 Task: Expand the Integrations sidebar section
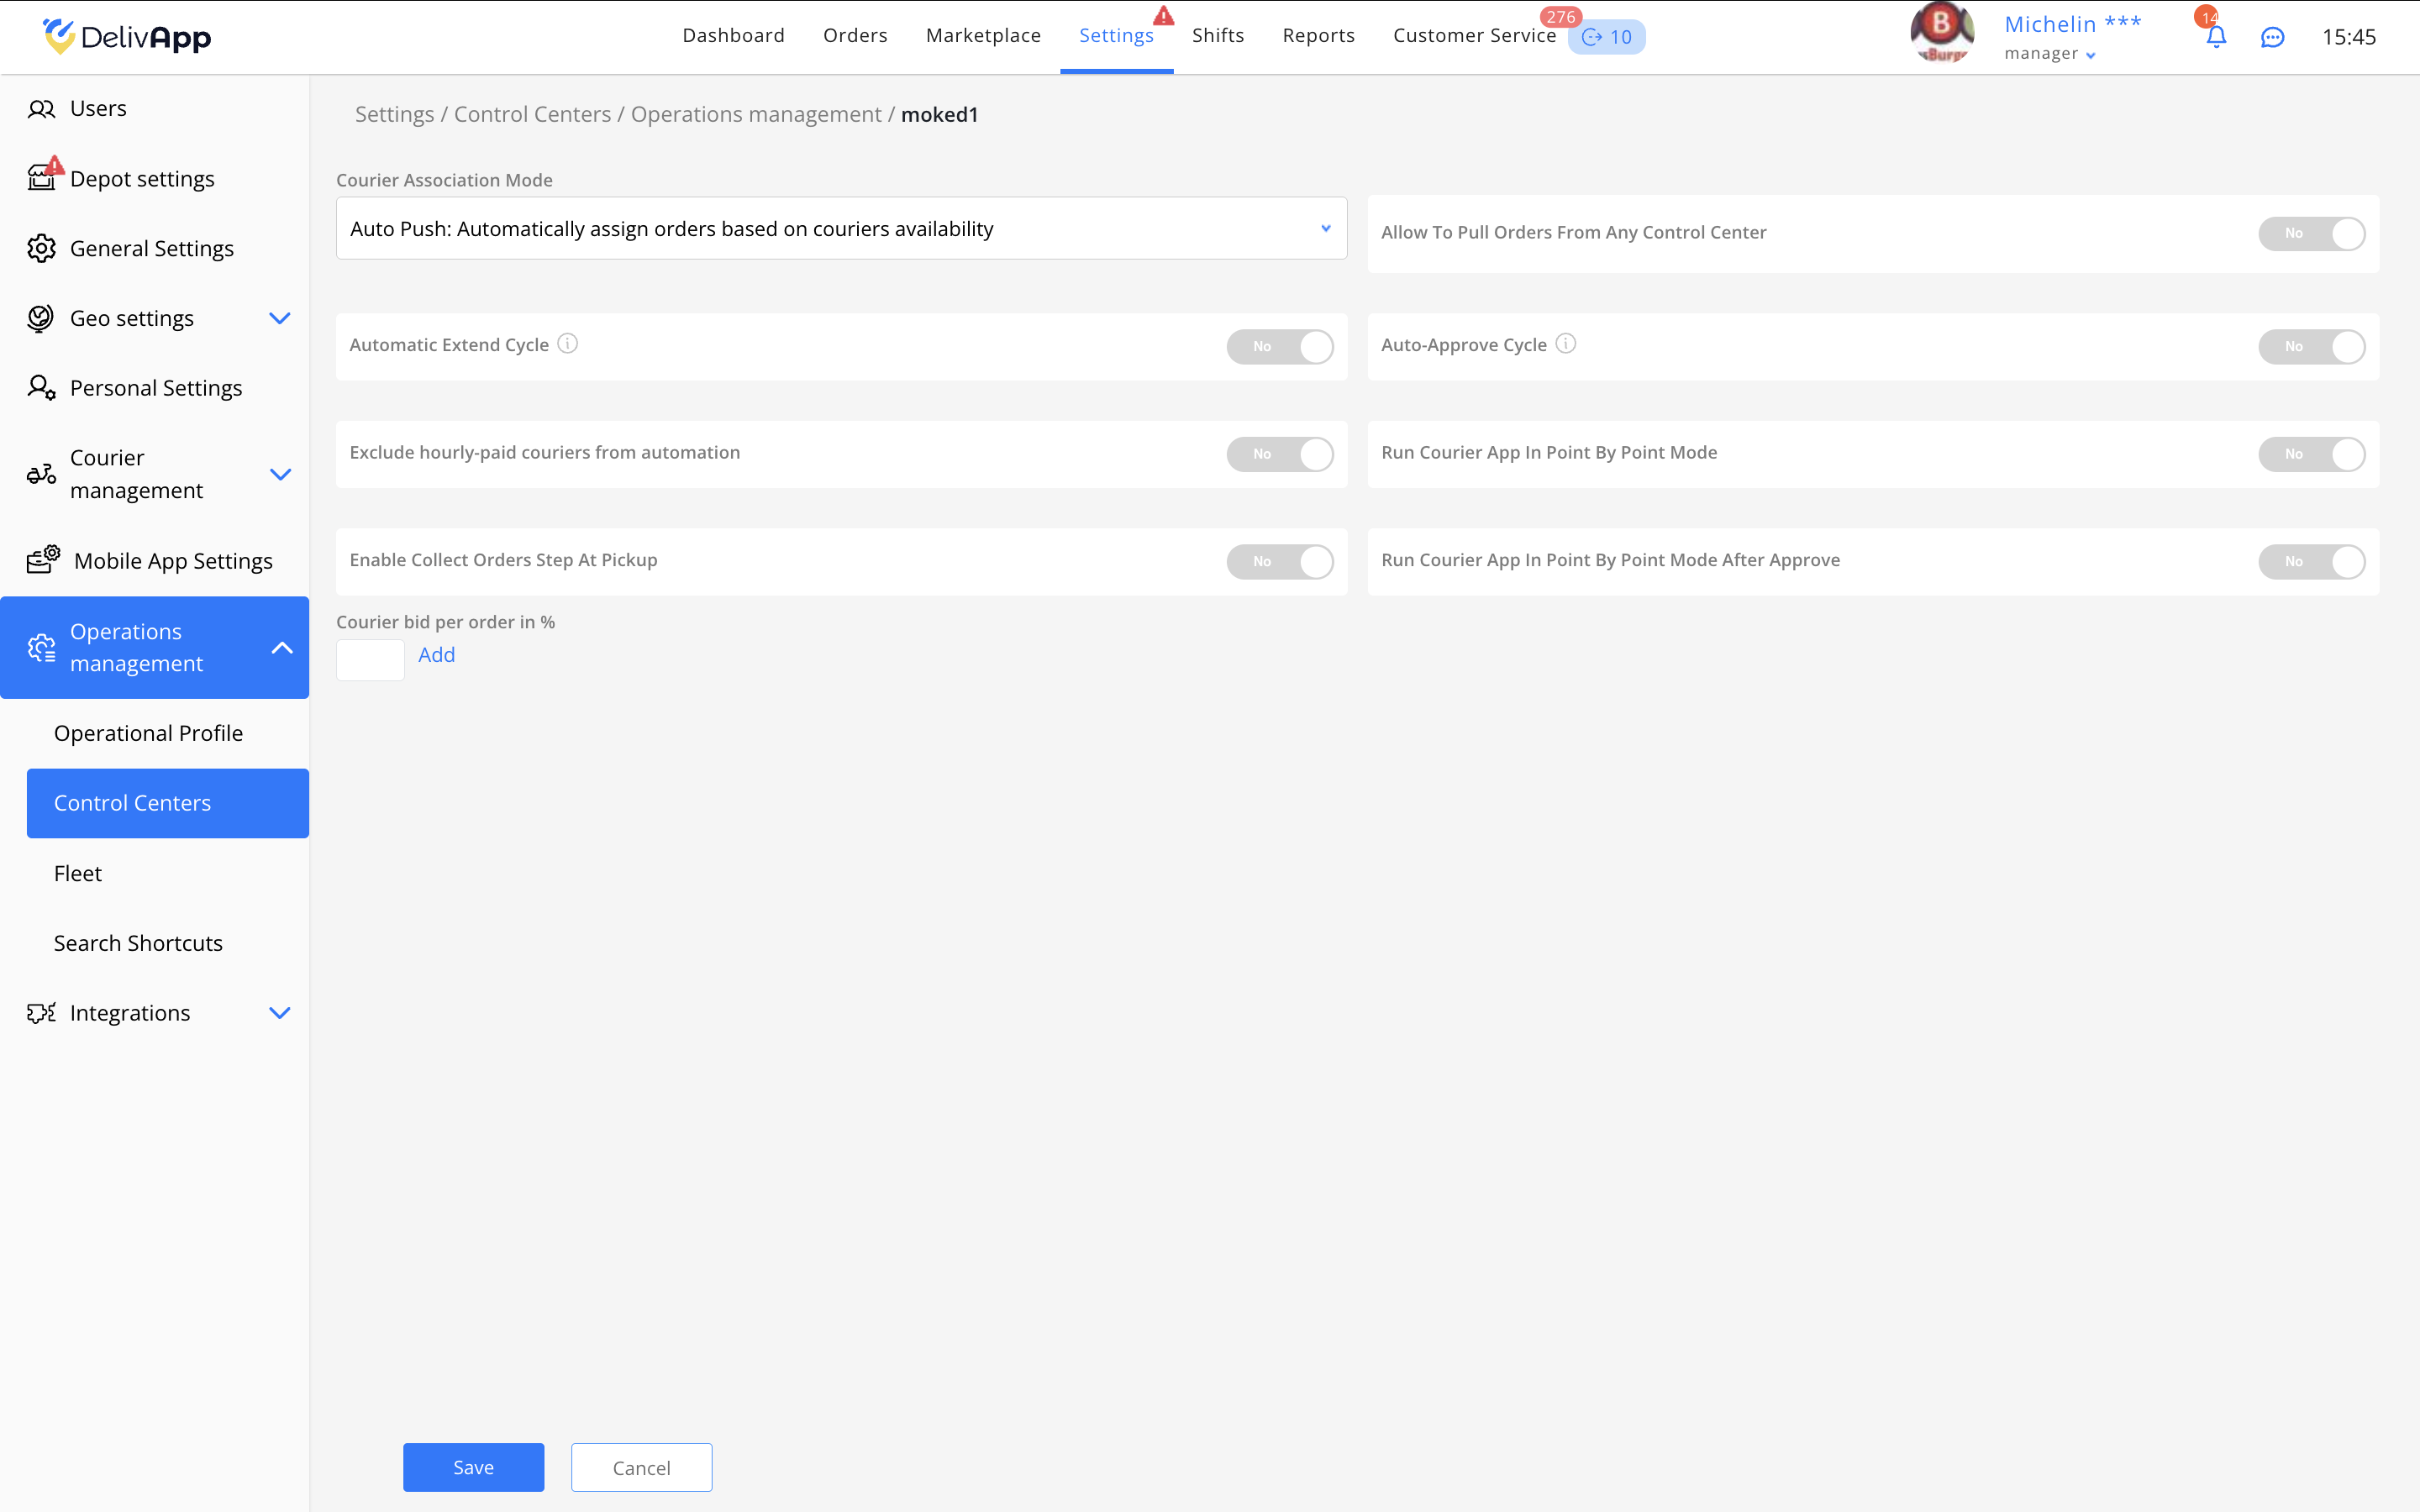coord(279,1013)
